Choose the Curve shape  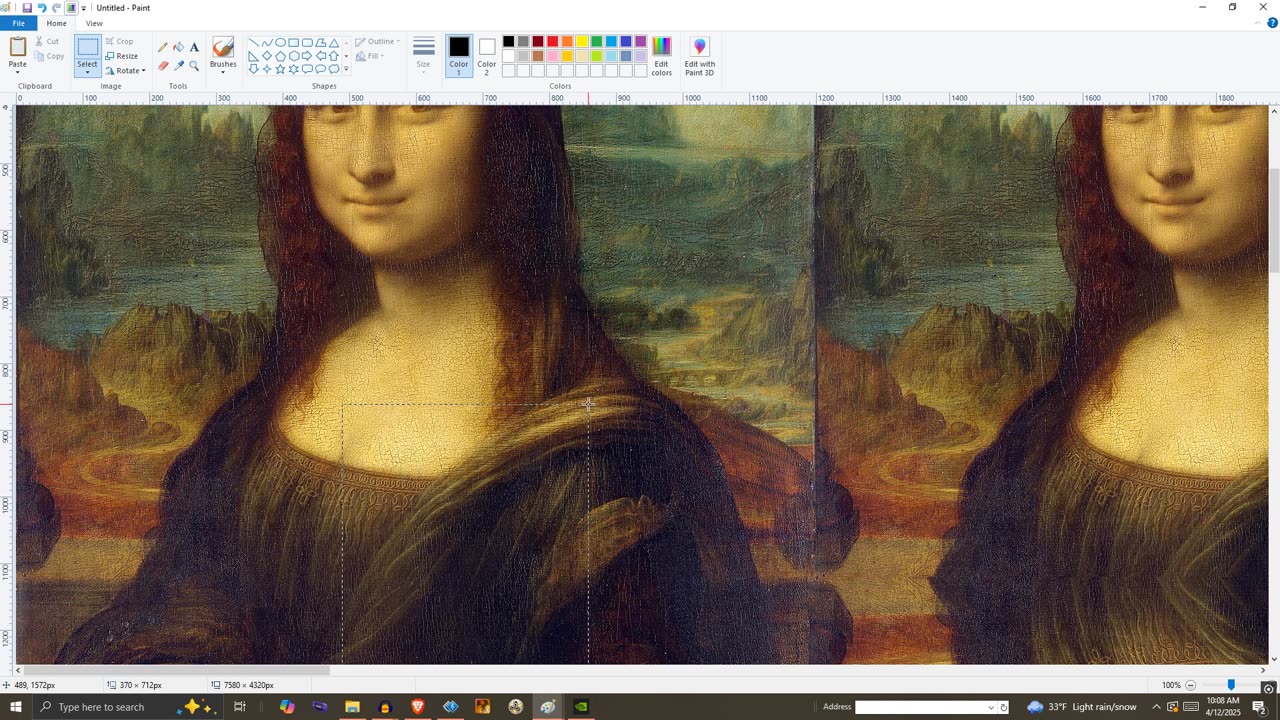(267, 43)
